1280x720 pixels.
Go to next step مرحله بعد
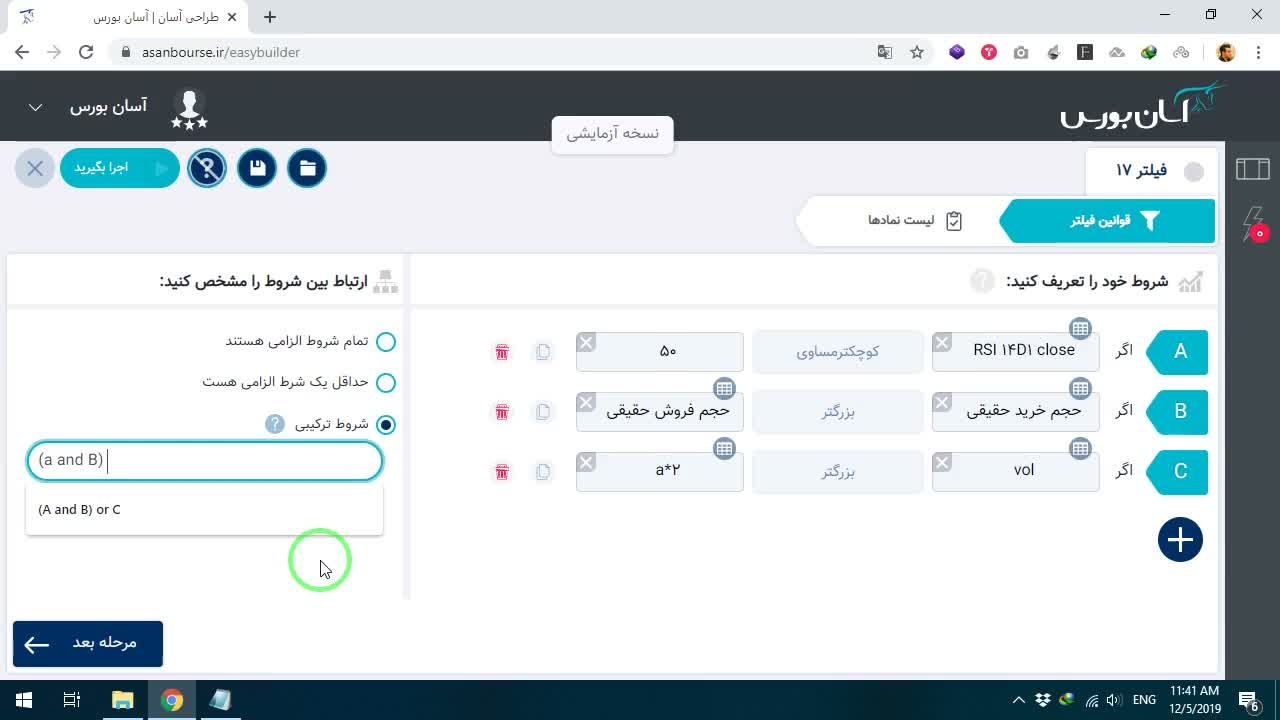pos(88,643)
